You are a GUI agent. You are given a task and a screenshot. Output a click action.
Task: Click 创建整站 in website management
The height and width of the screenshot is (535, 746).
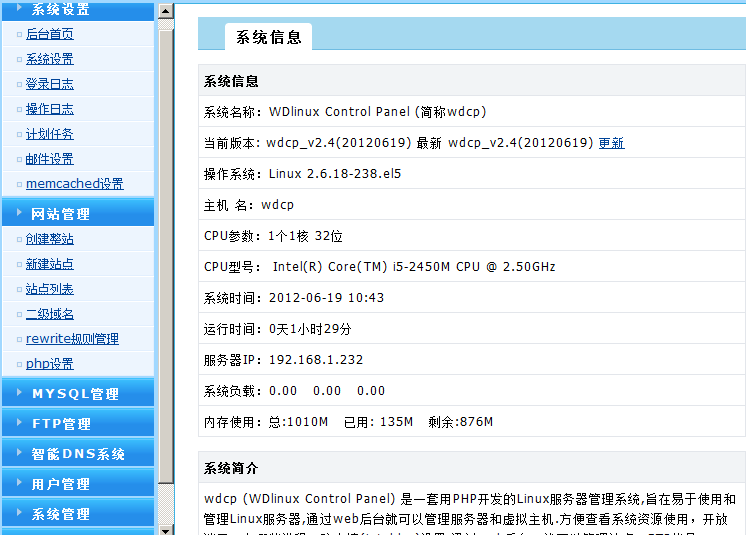(50, 239)
